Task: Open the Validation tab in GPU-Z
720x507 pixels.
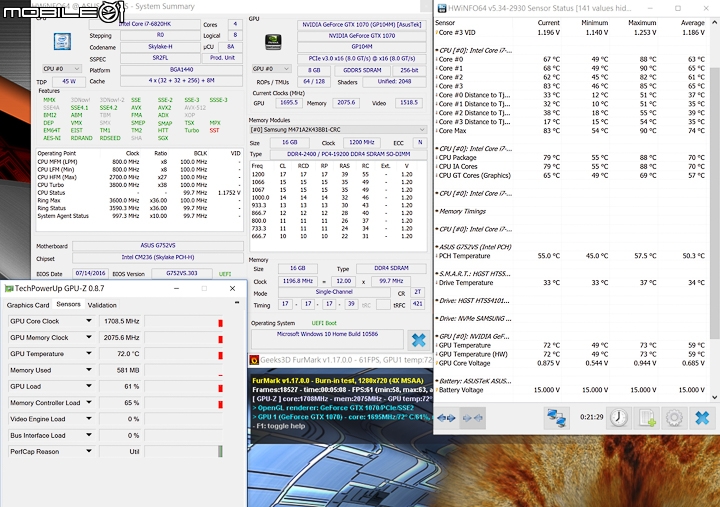Action: 102,305
